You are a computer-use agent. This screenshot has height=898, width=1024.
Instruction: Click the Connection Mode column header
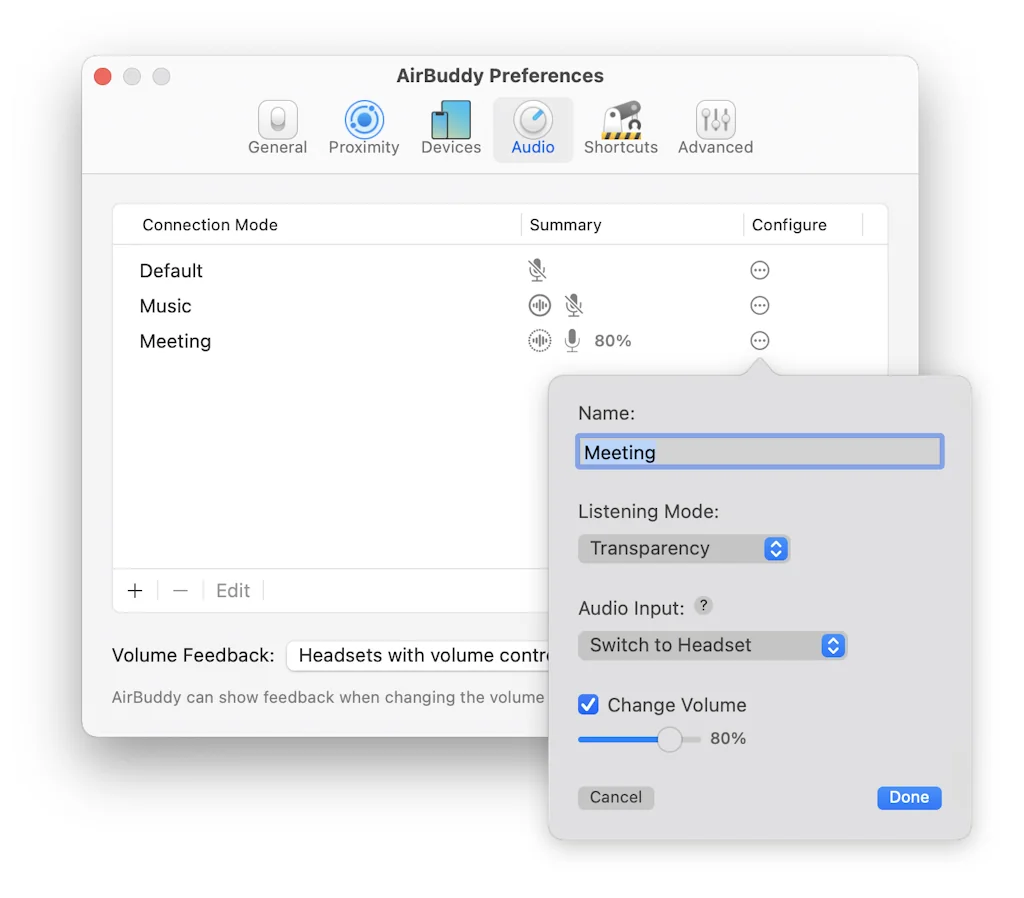point(210,225)
